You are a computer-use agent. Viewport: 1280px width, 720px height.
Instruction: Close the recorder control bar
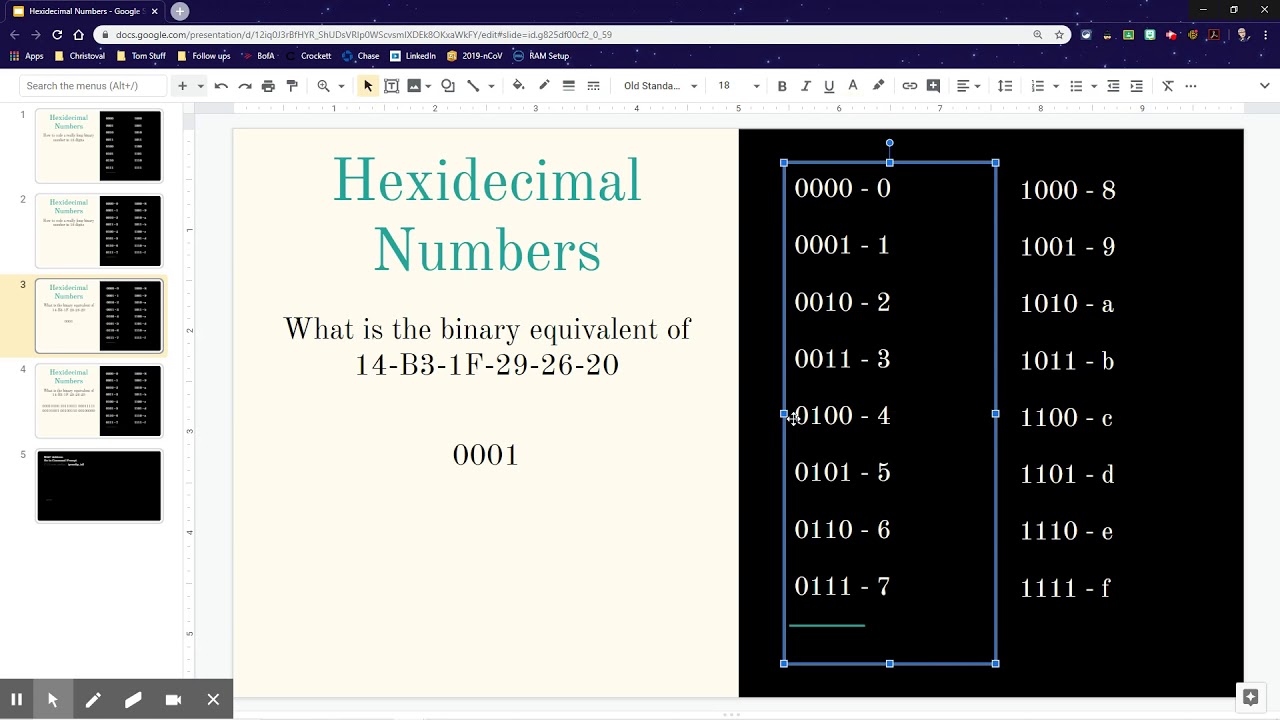[x=213, y=700]
